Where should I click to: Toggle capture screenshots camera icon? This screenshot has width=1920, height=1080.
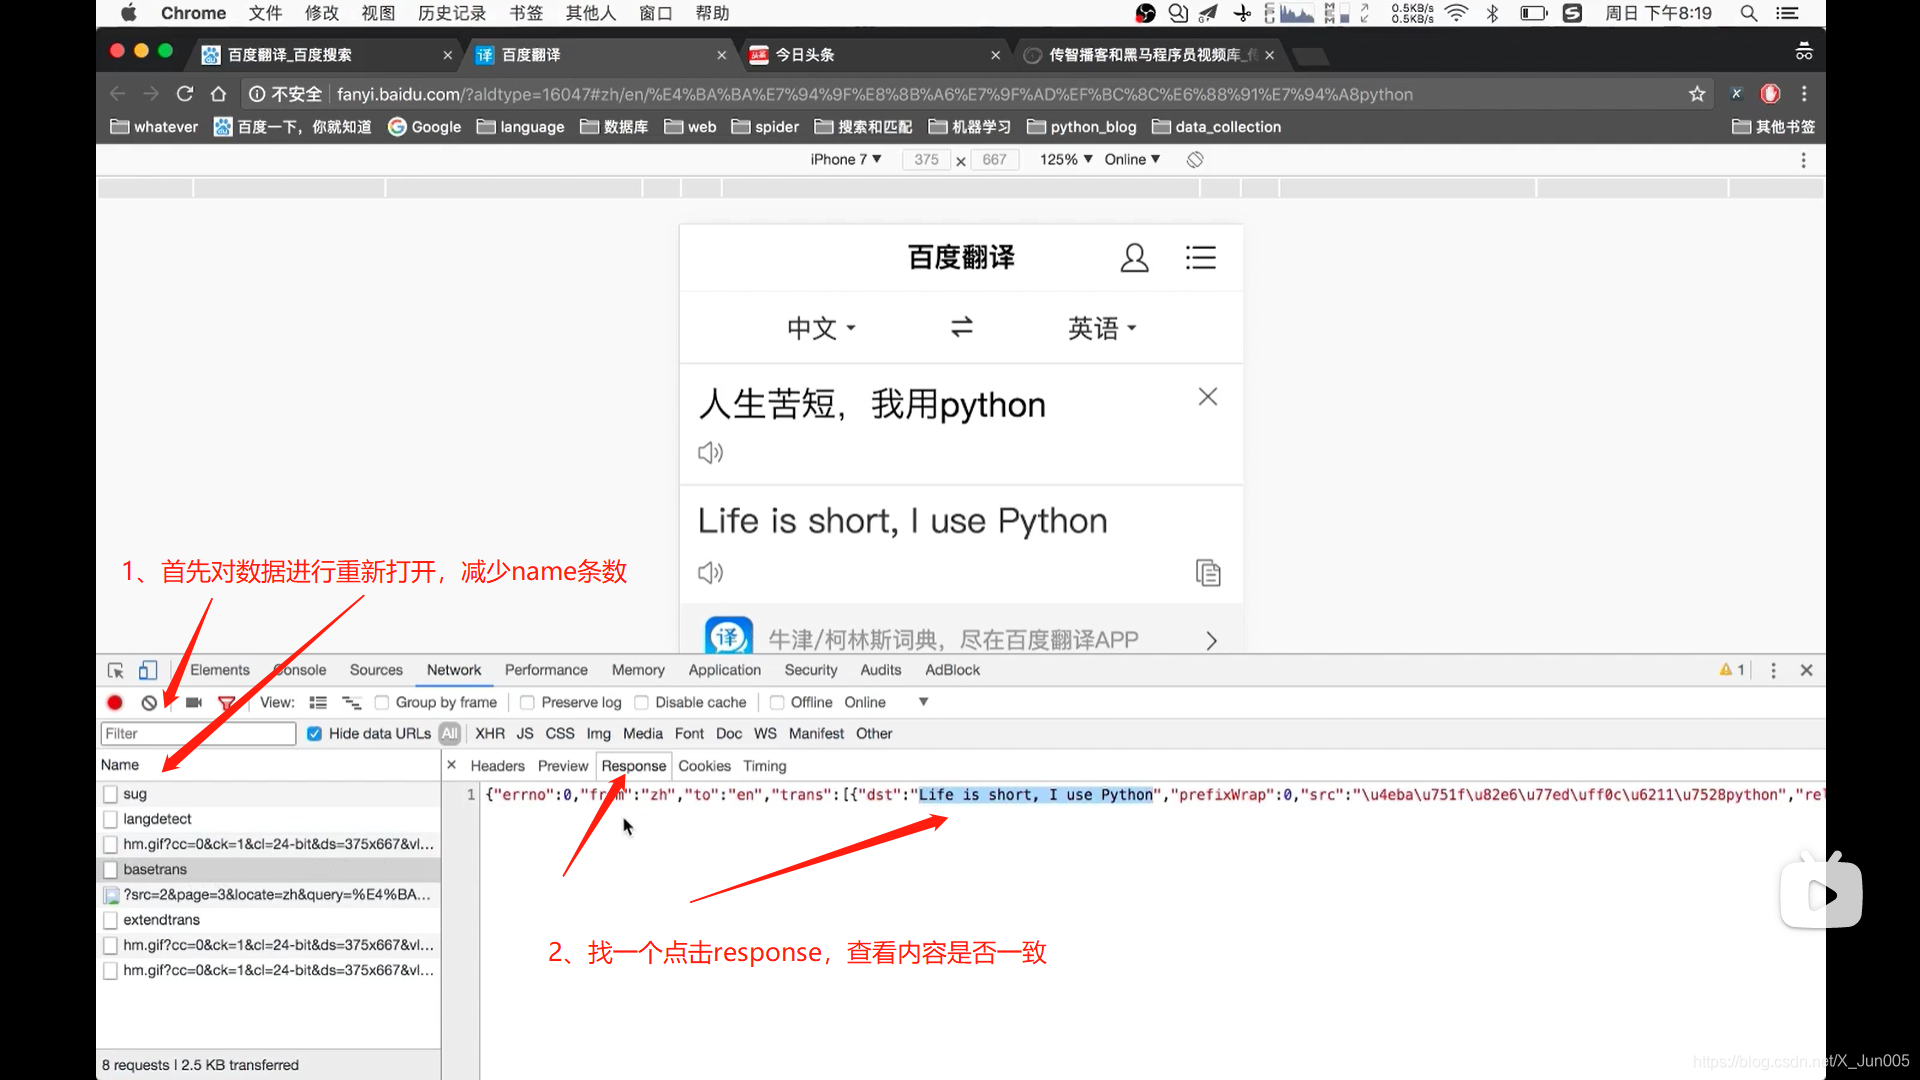(x=194, y=703)
